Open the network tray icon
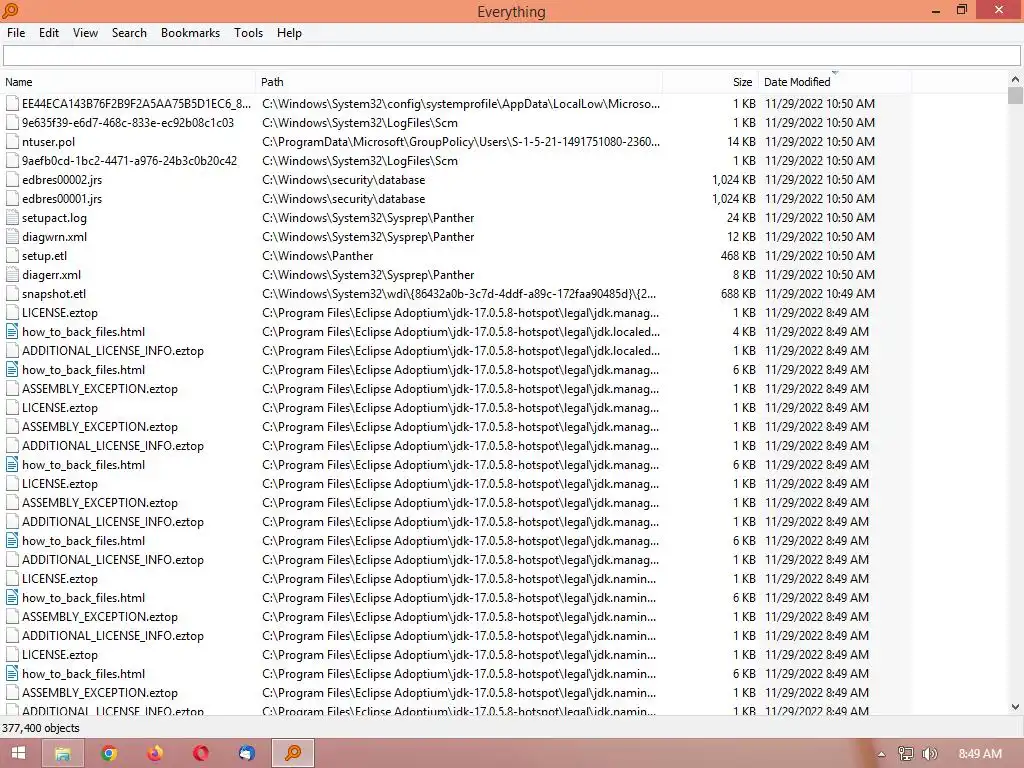 pos(905,754)
